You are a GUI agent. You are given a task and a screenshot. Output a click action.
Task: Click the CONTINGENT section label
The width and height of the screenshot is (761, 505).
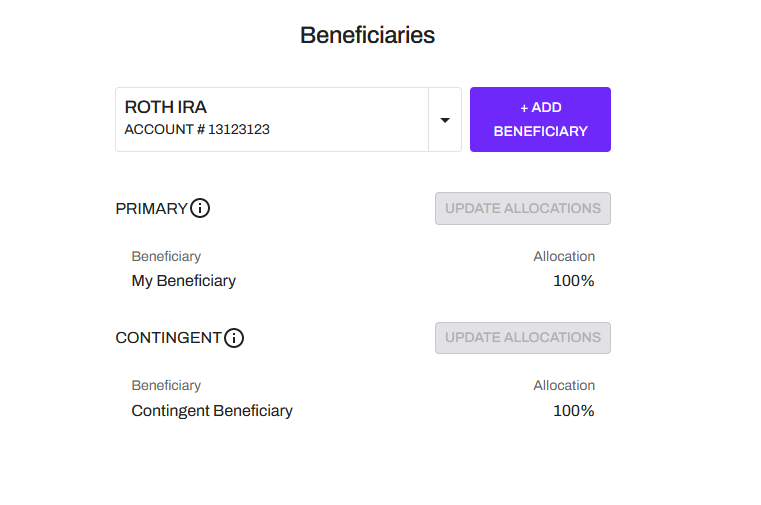[x=168, y=338]
